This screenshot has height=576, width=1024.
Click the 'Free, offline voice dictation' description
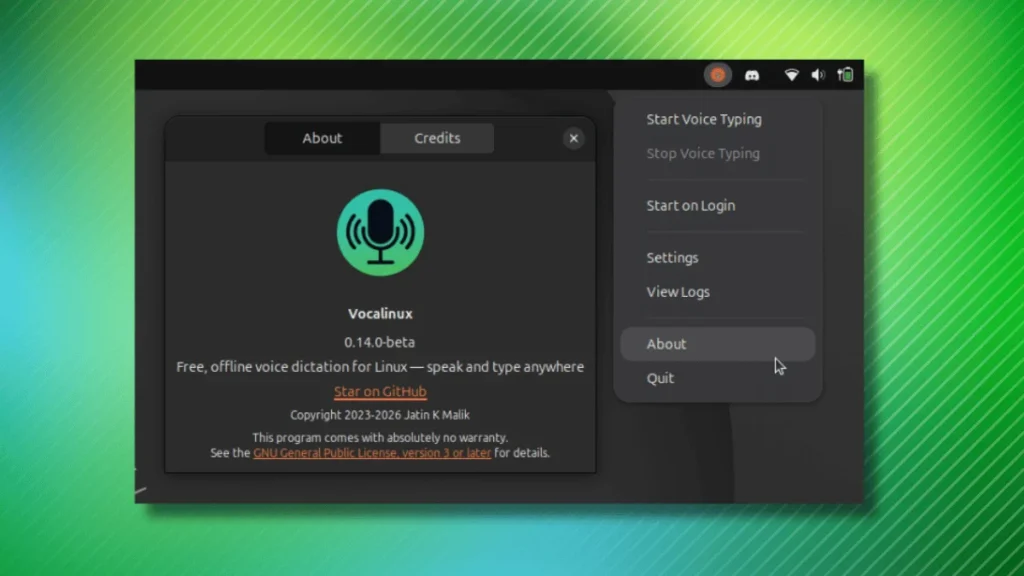click(380, 367)
